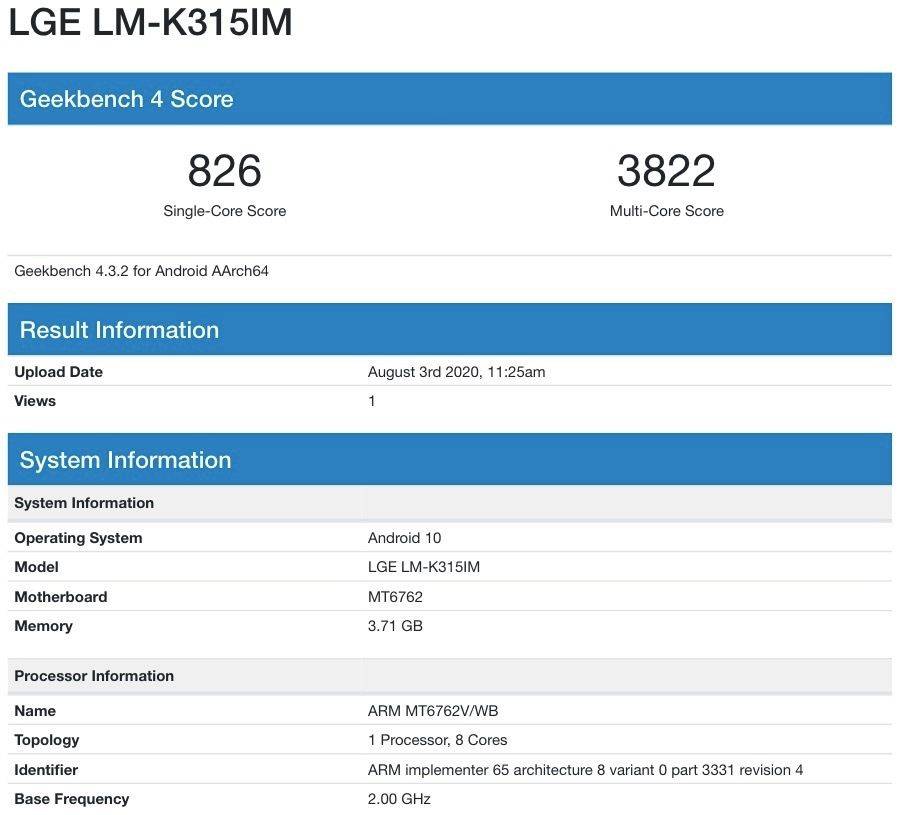The height and width of the screenshot is (815, 906).
Task: Click the 826 Single-Core score value
Action: coord(224,172)
